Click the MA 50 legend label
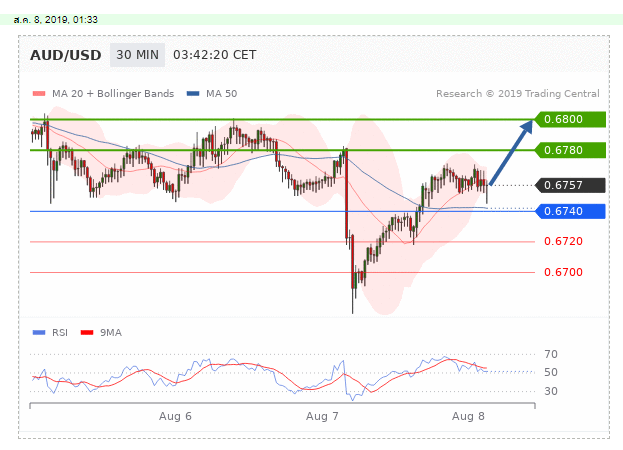 [x=221, y=94]
